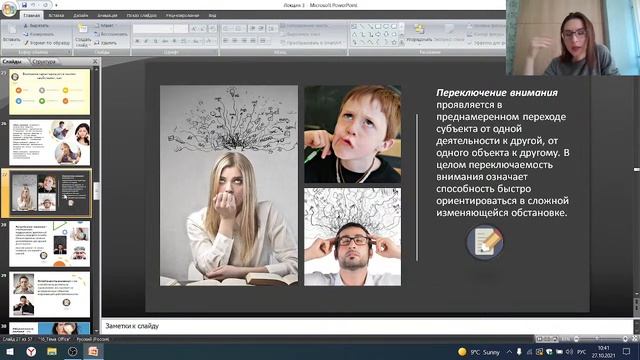The height and width of the screenshot is (360, 640).
Task: Click the Restore (Восстановить) slide button
Action: [x=111, y=34]
